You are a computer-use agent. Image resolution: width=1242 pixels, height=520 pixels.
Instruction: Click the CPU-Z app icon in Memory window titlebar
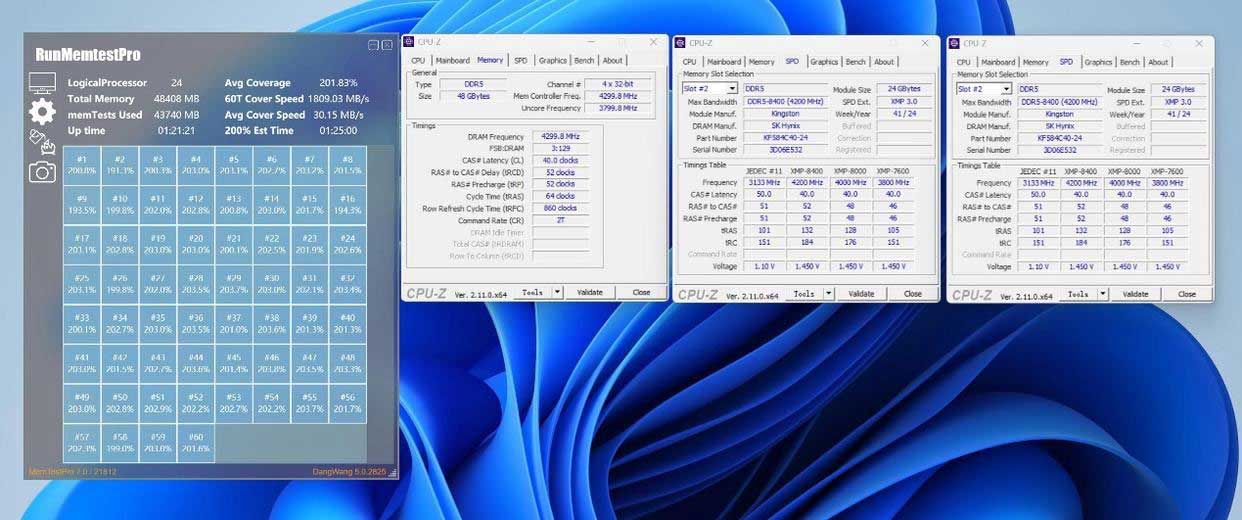pos(409,42)
